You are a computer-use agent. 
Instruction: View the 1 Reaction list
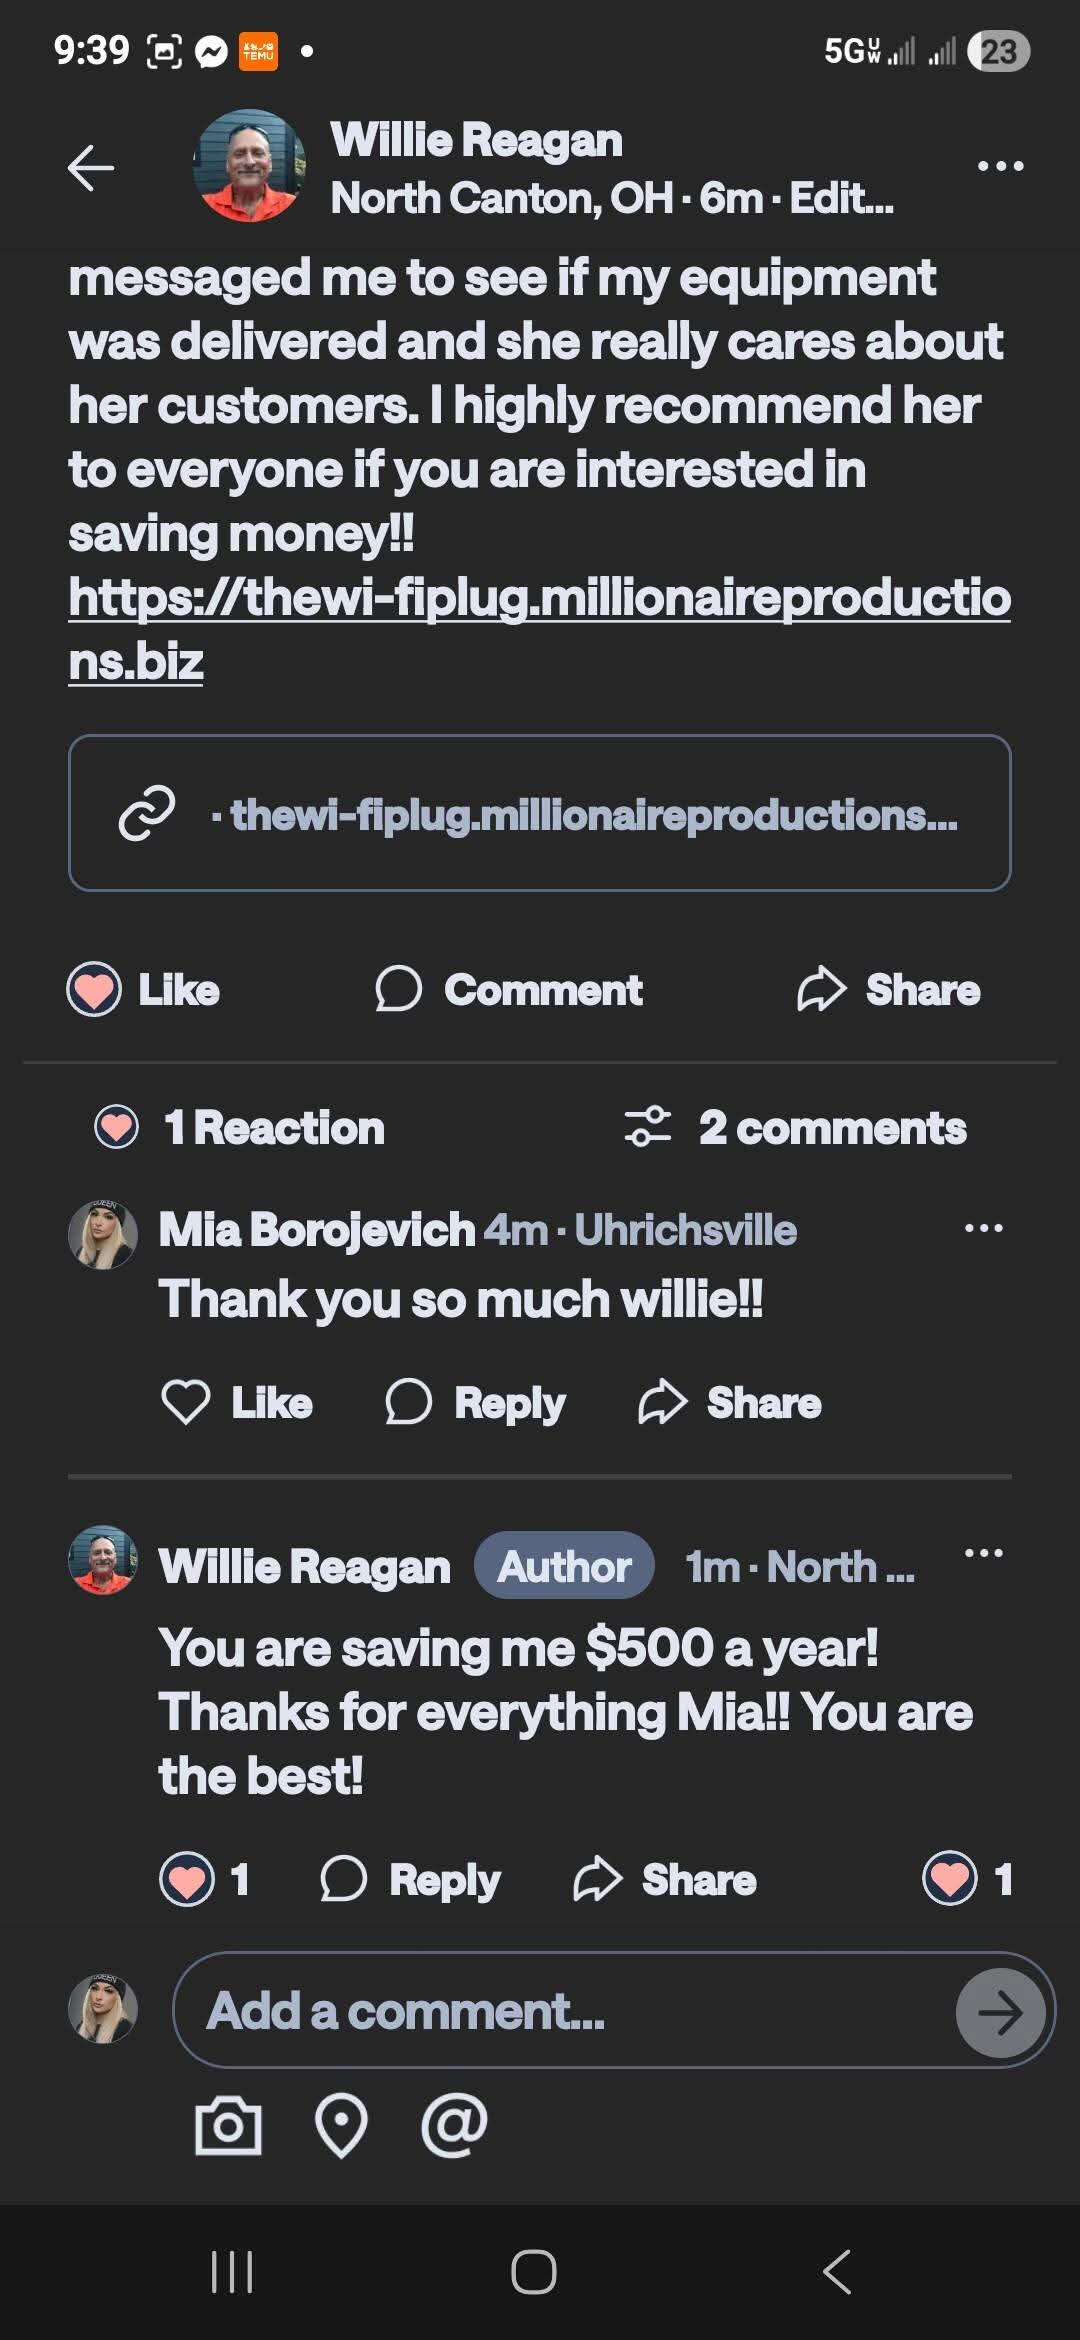(240, 1128)
